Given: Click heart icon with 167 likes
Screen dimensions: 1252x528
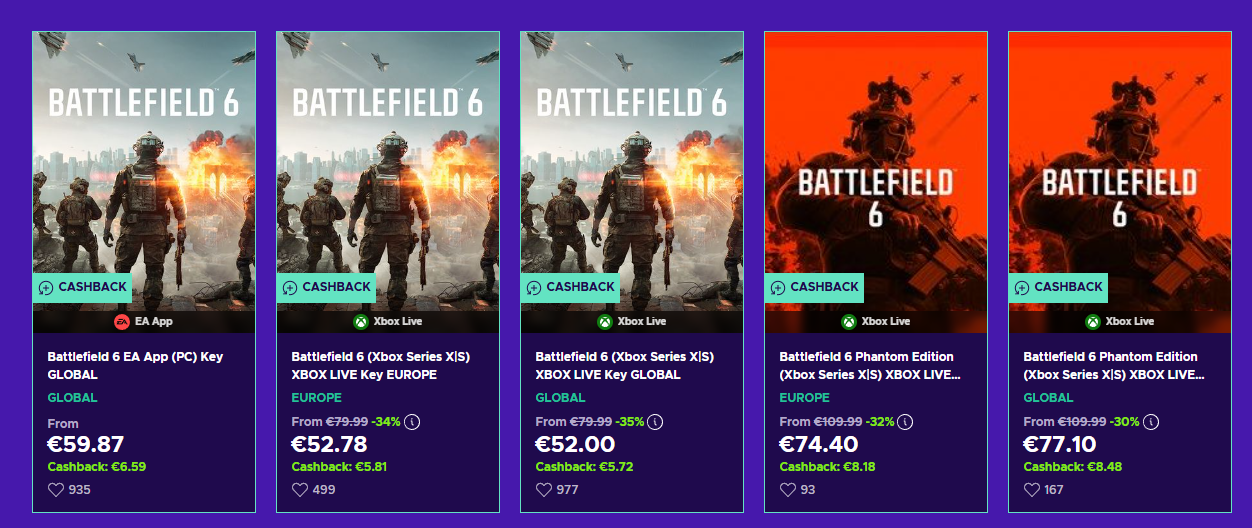Looking at the screenshot, I should [x=1032, y=490].
